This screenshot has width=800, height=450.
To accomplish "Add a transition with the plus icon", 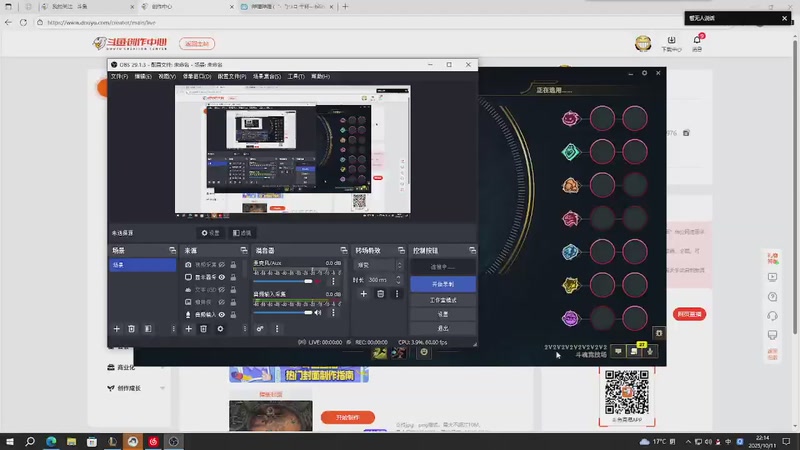I will (364, 294).
